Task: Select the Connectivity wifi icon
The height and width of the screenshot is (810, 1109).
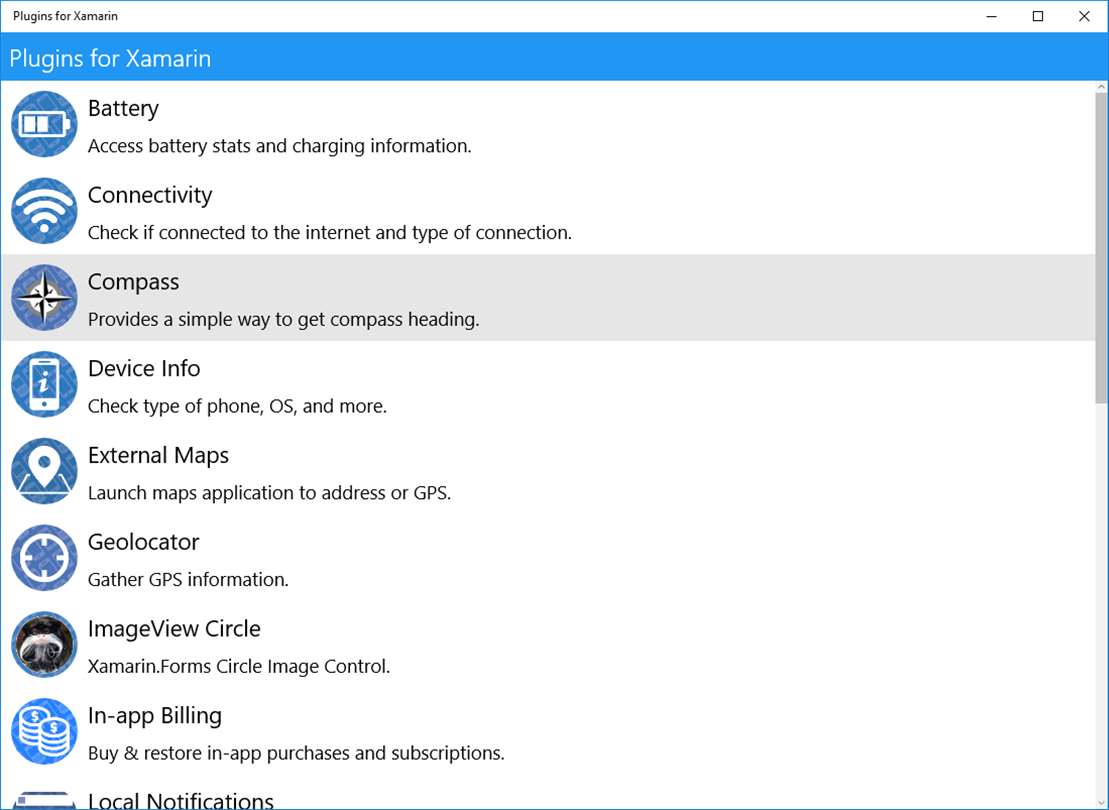Action: pyautogui.click(x=44, y=211)
